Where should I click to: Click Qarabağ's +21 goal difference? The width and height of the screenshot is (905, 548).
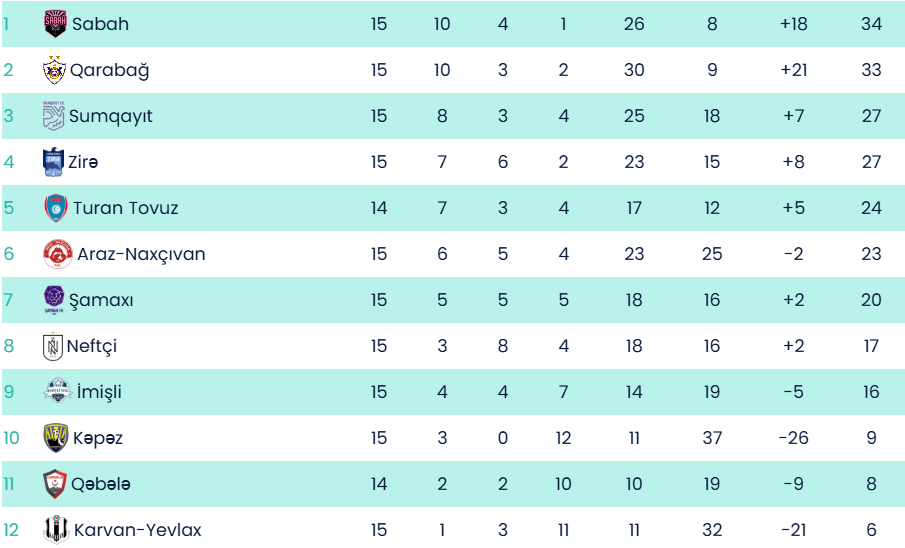(x=794, y=70)
